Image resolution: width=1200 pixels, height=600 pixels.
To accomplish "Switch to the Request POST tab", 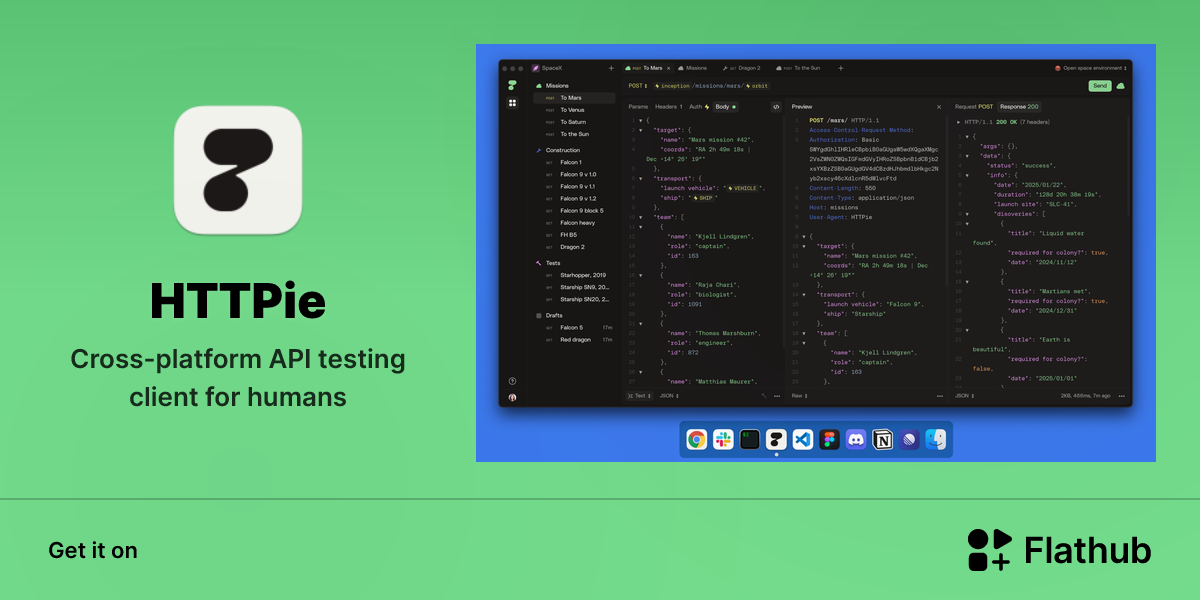I will [x=974, y=106].
